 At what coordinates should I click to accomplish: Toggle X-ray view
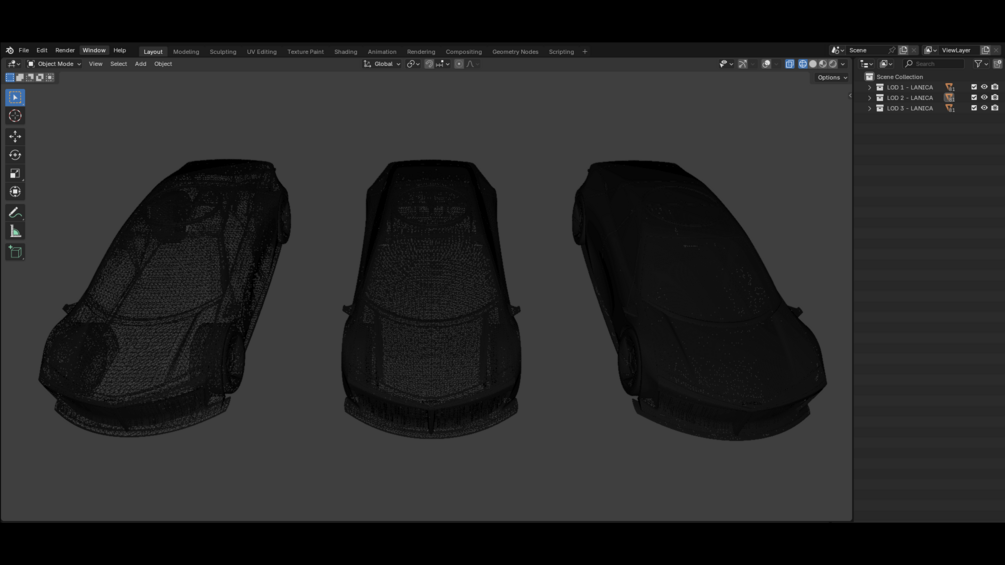790,64
